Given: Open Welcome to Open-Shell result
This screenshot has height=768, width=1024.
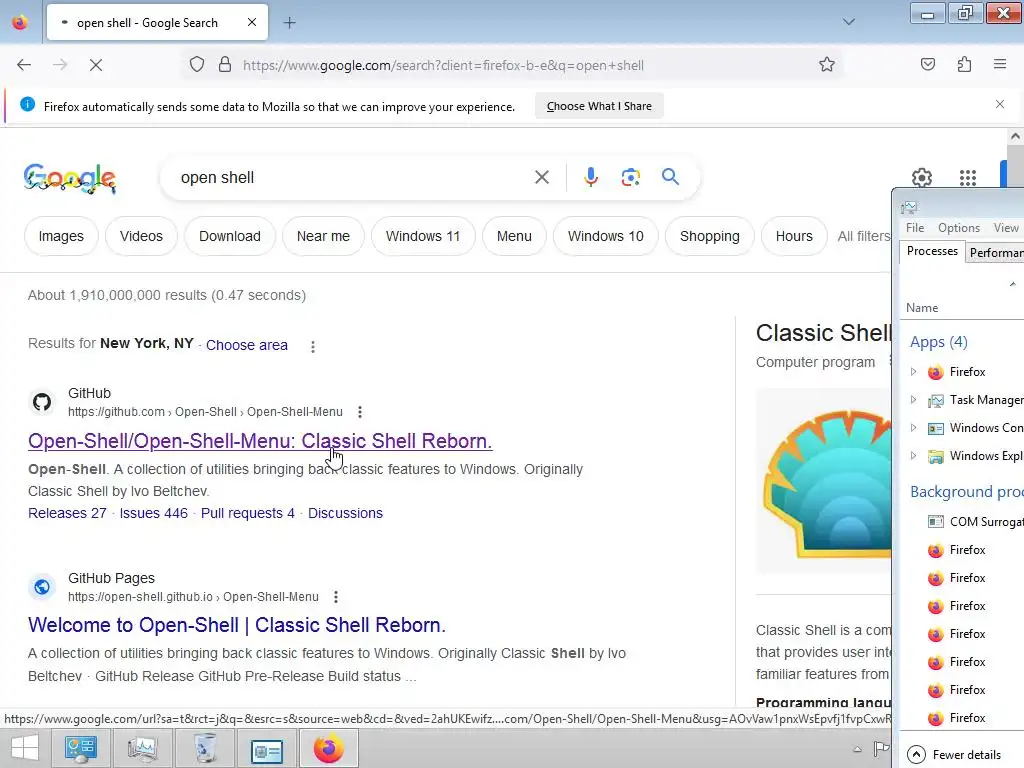Looking at the screenshot, I should [x=236, y=625].
